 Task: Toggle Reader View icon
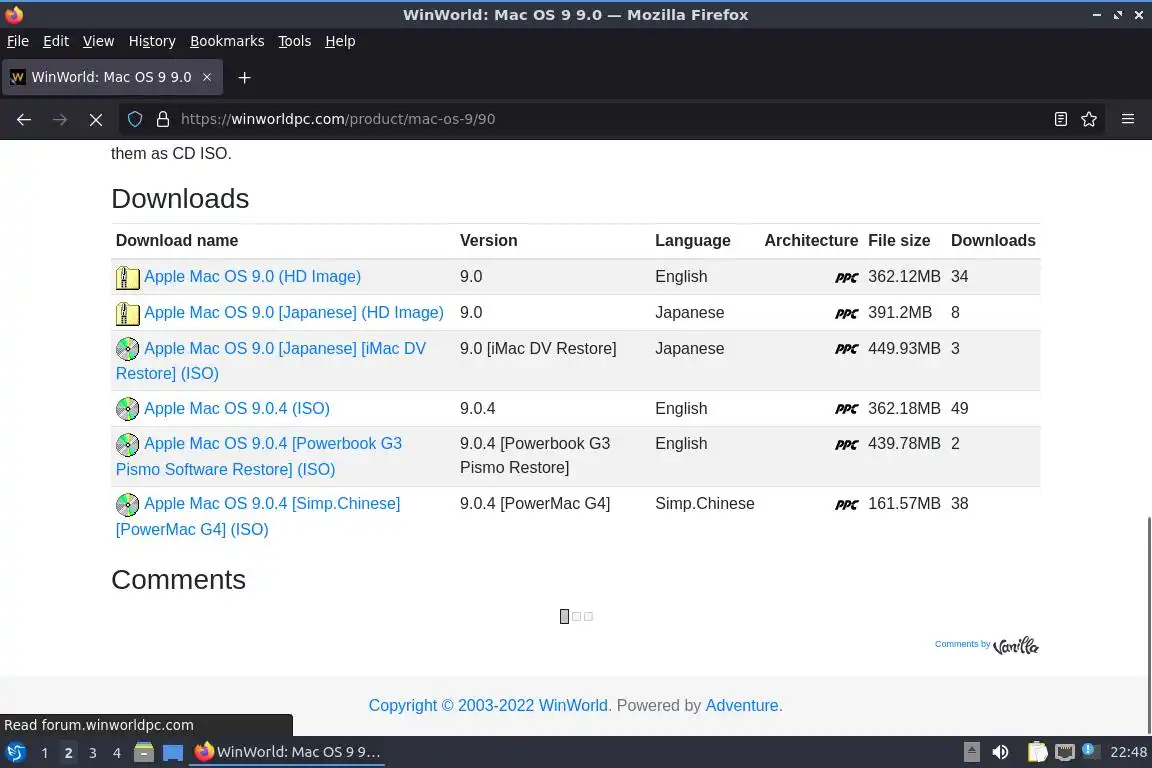coord(1060,119)
